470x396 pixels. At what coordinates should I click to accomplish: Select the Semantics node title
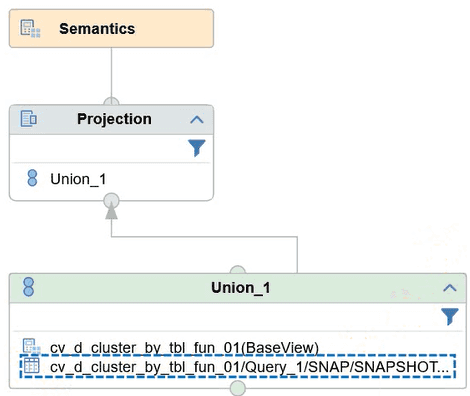97,29
